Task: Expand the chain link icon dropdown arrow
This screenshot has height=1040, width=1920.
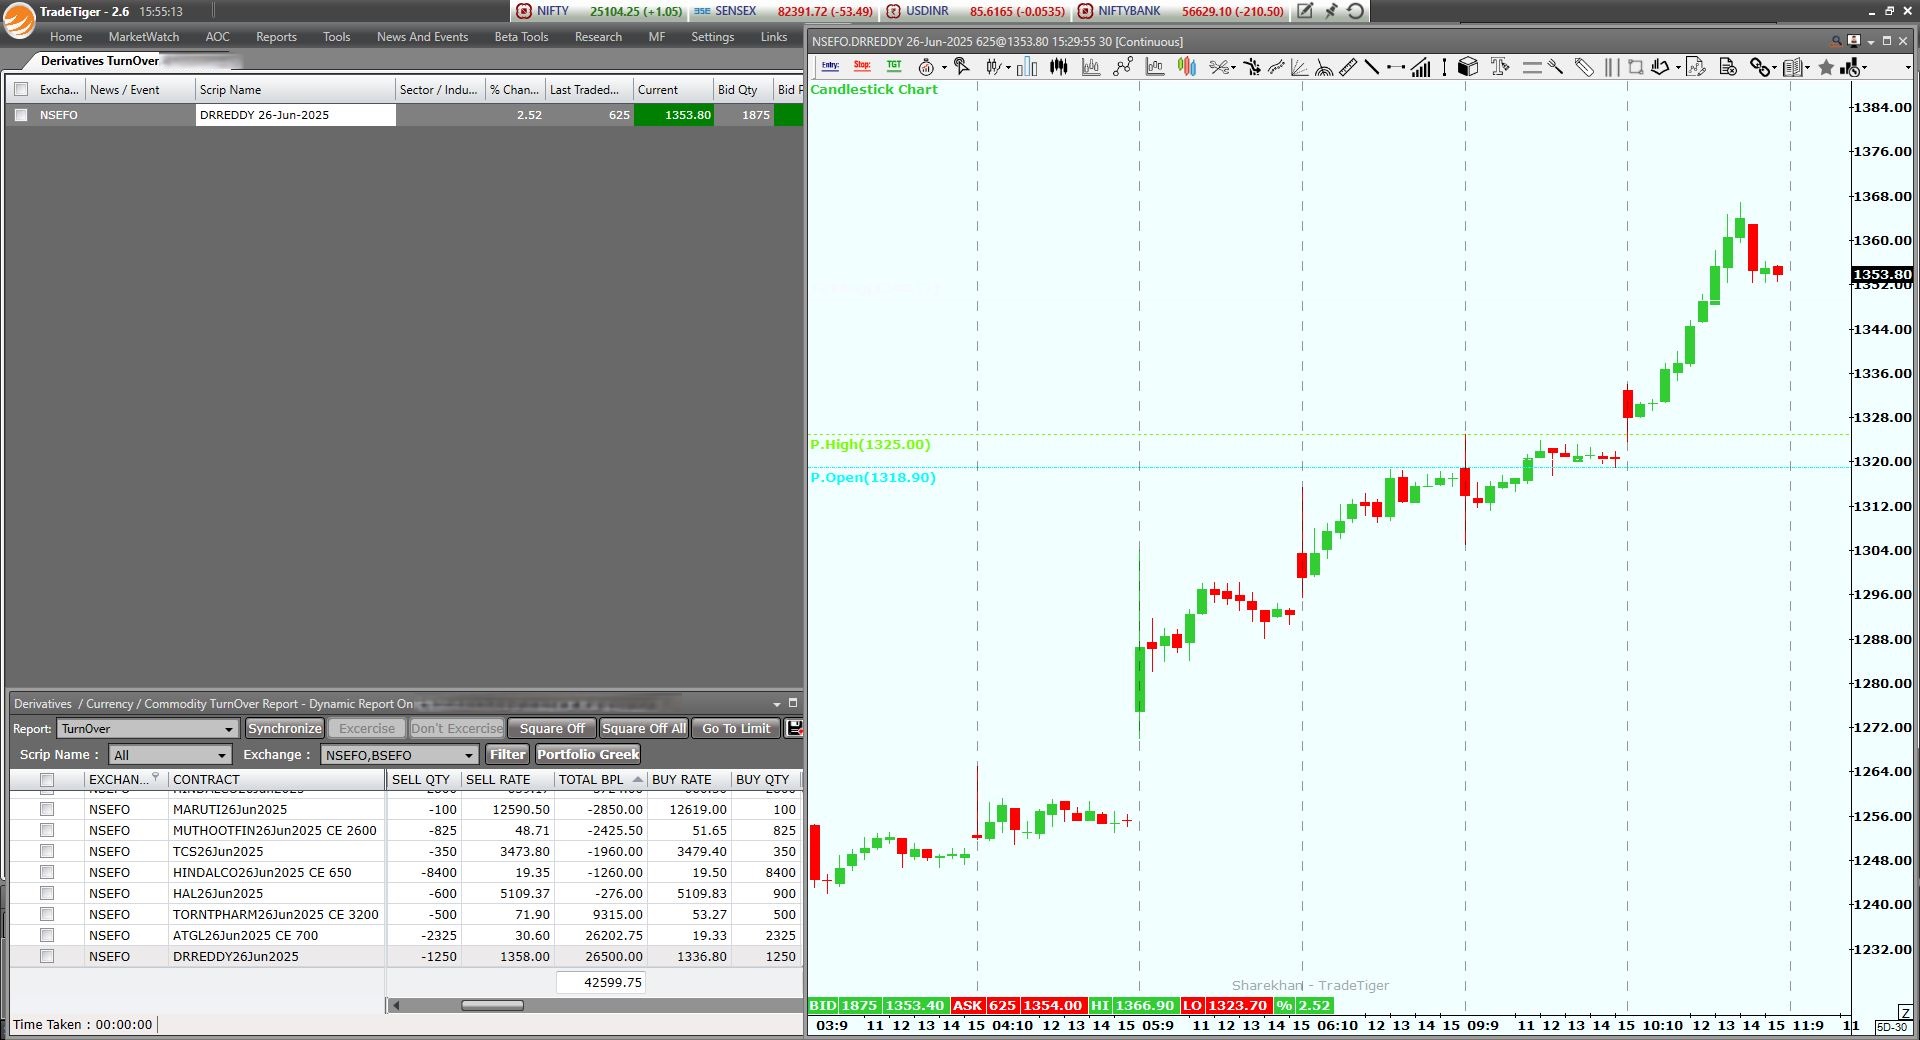Action: pyautogui.click(x=1775, y=68)
